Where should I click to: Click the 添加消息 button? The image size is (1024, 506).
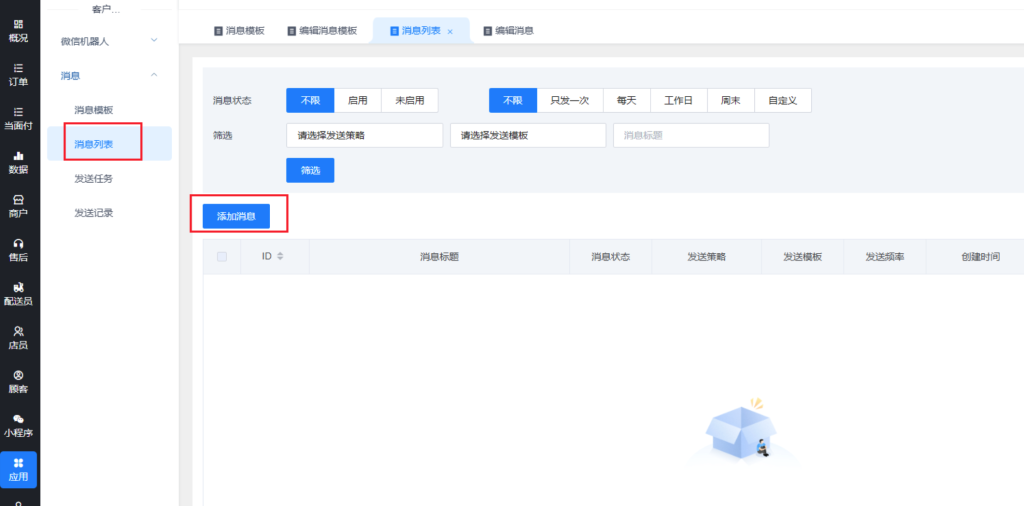[236, 216]
